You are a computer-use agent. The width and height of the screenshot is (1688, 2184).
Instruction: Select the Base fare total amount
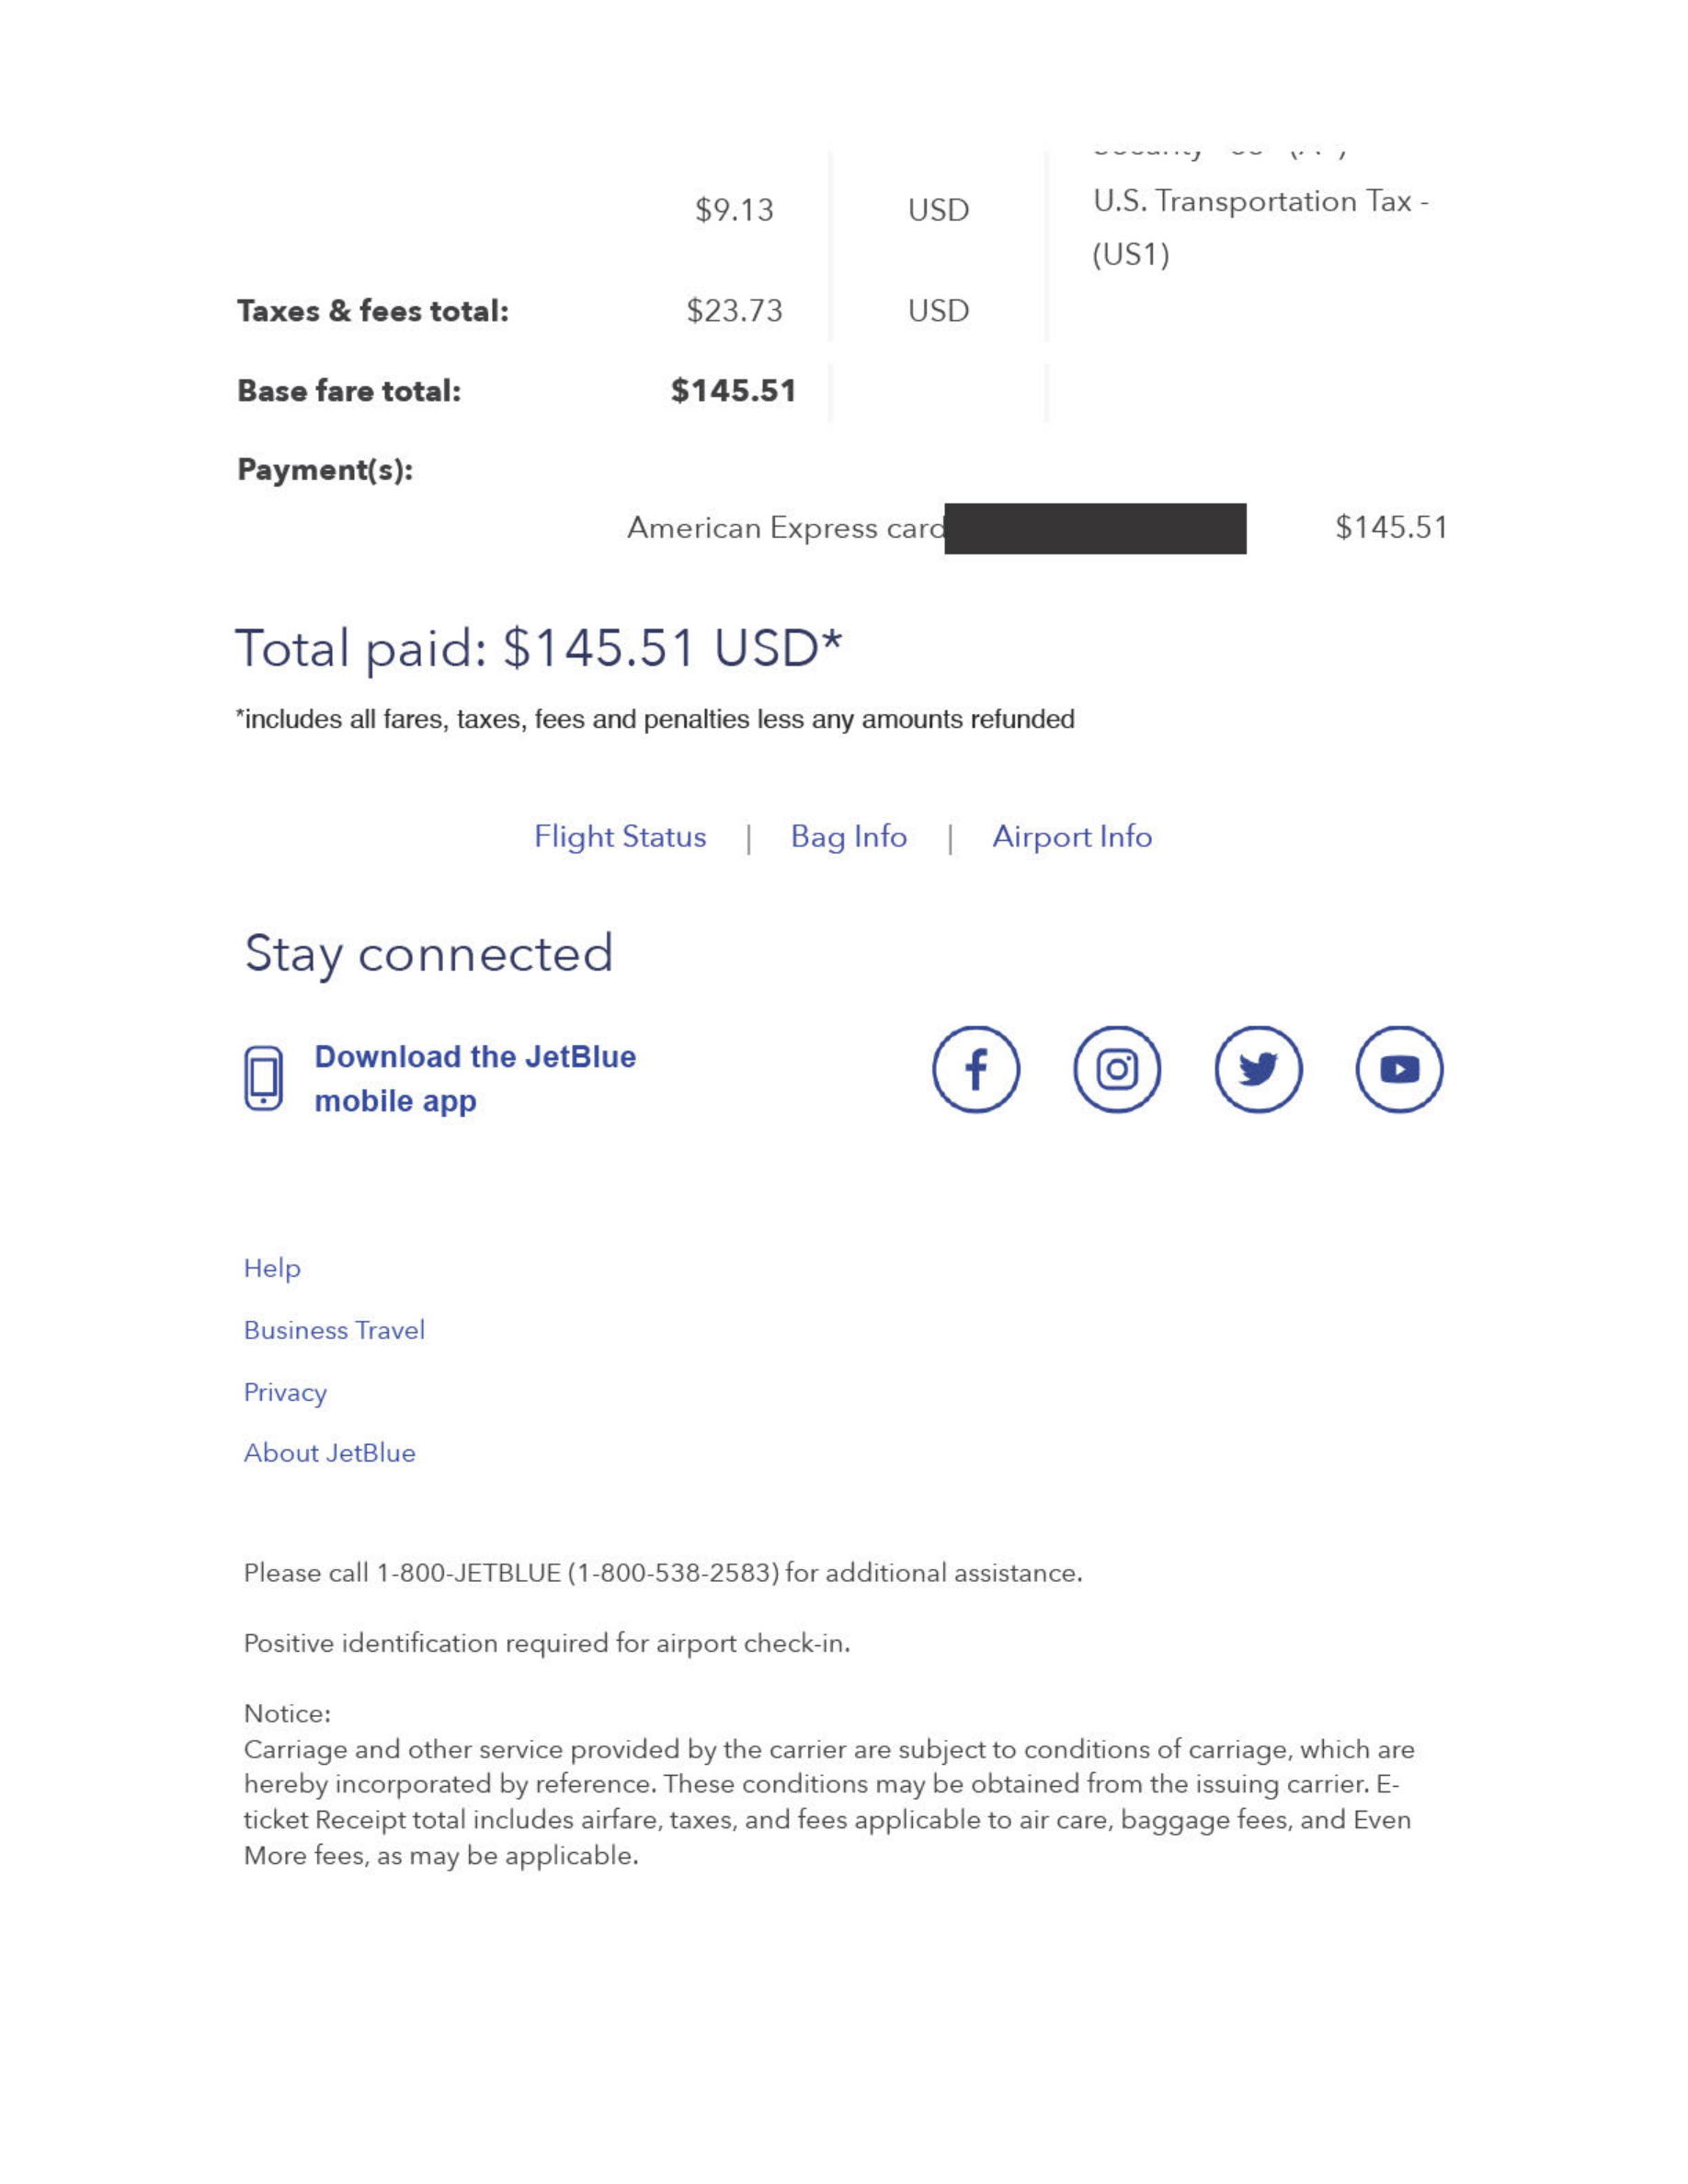pyautogui.click(x=733, y=391)
